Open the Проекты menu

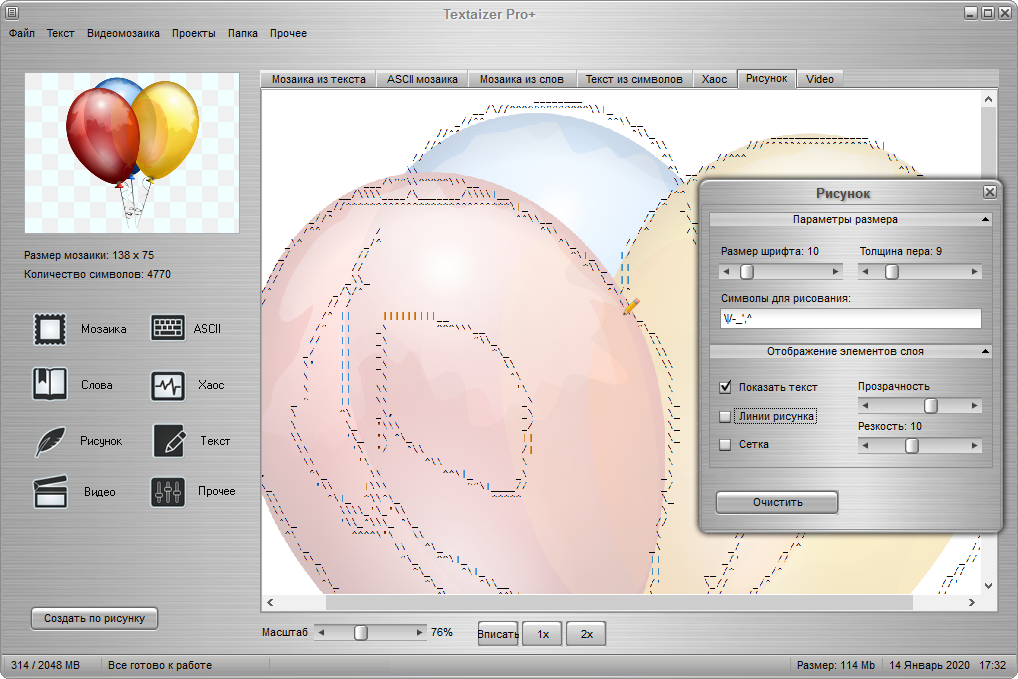pyautogui.click(x=193, y=33)
